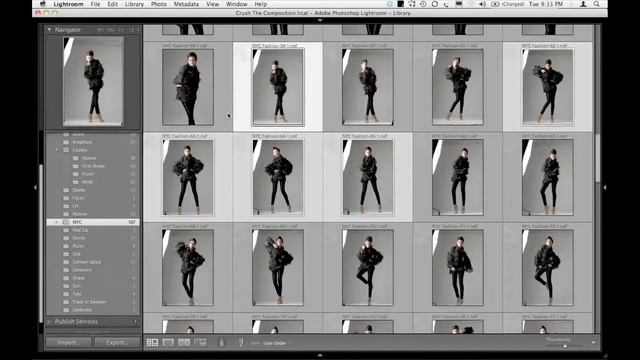This screenshot has height=360, width=640.
Task: Click the Salmon Salad folder icon
Action: point(66,262)
